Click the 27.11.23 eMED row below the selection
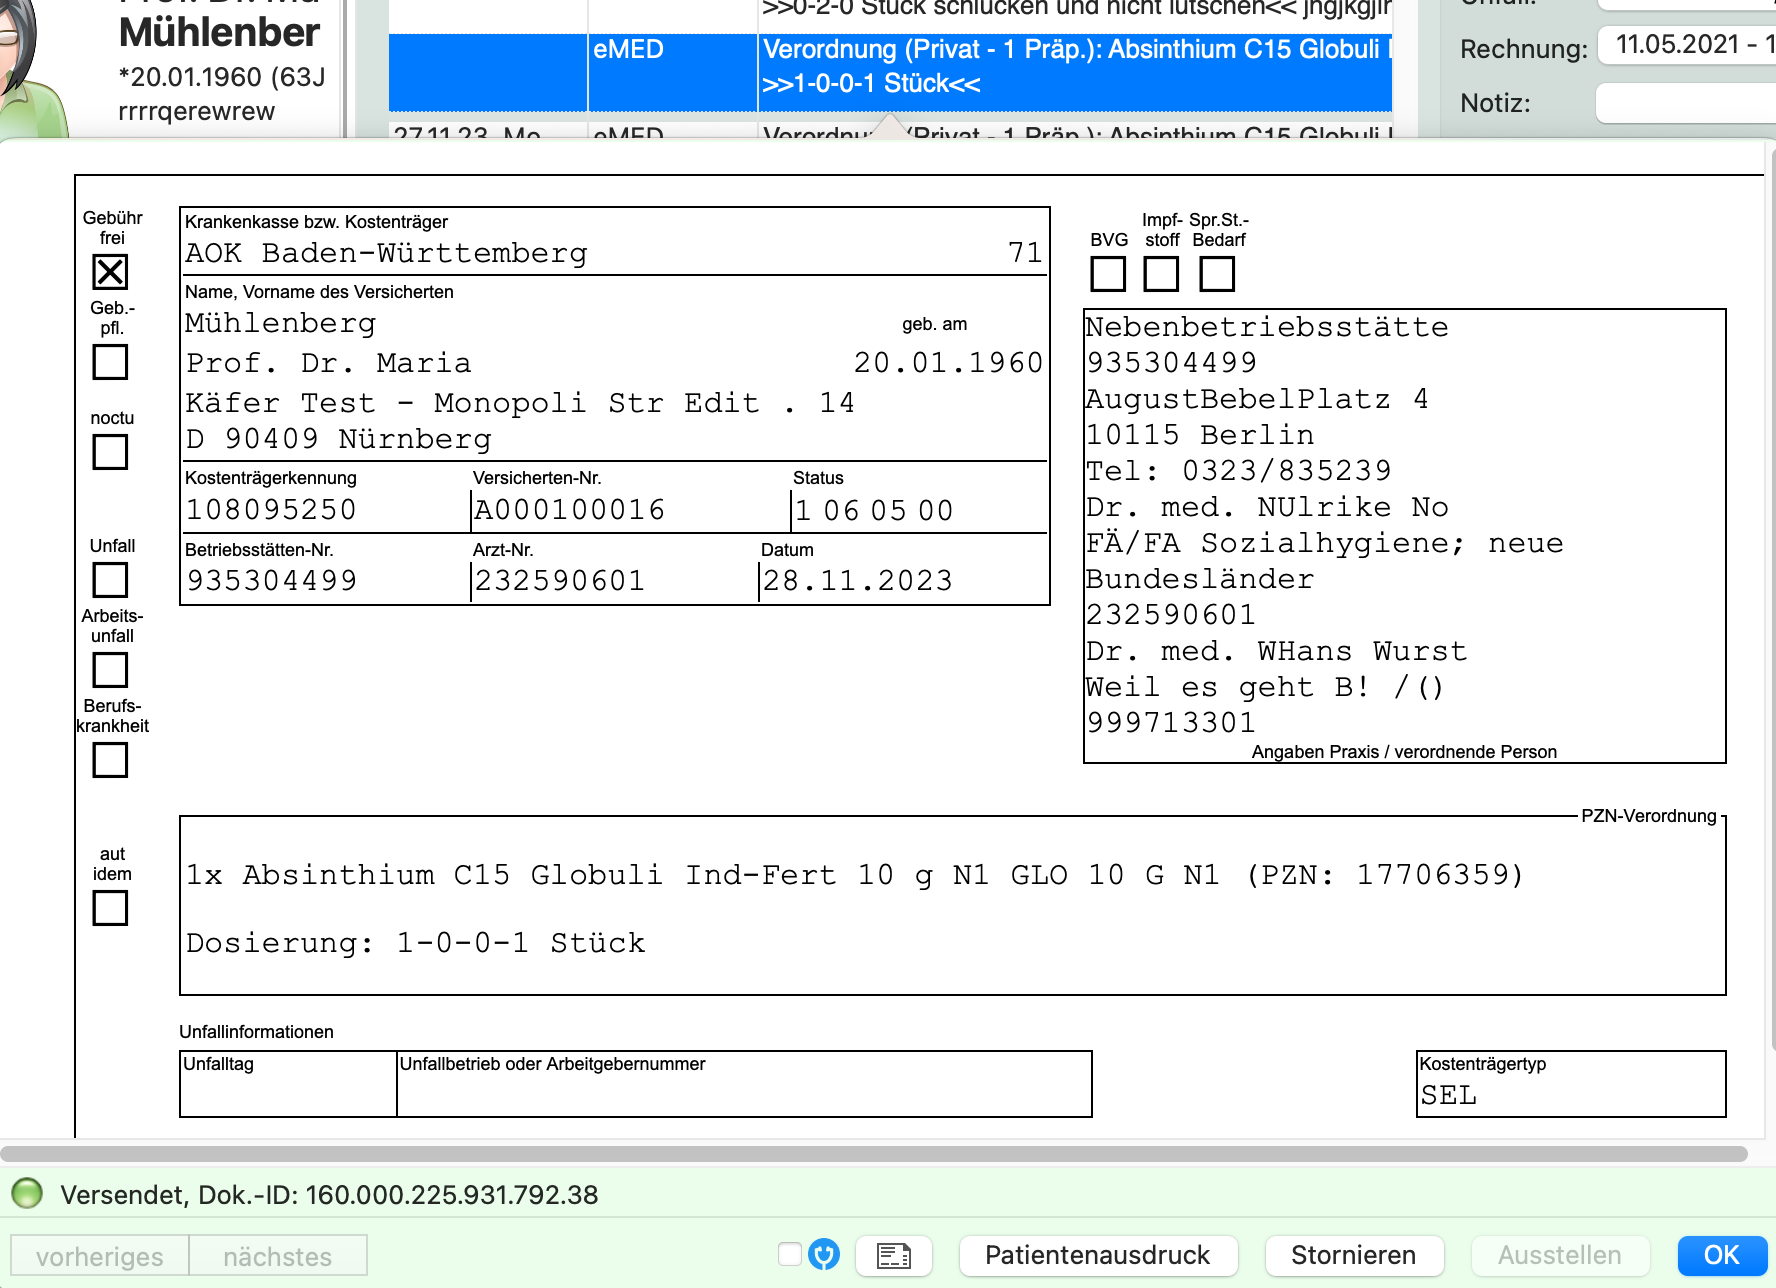Image resolution: width=1776 pixels, height=1288 pixels. [890, 132]
